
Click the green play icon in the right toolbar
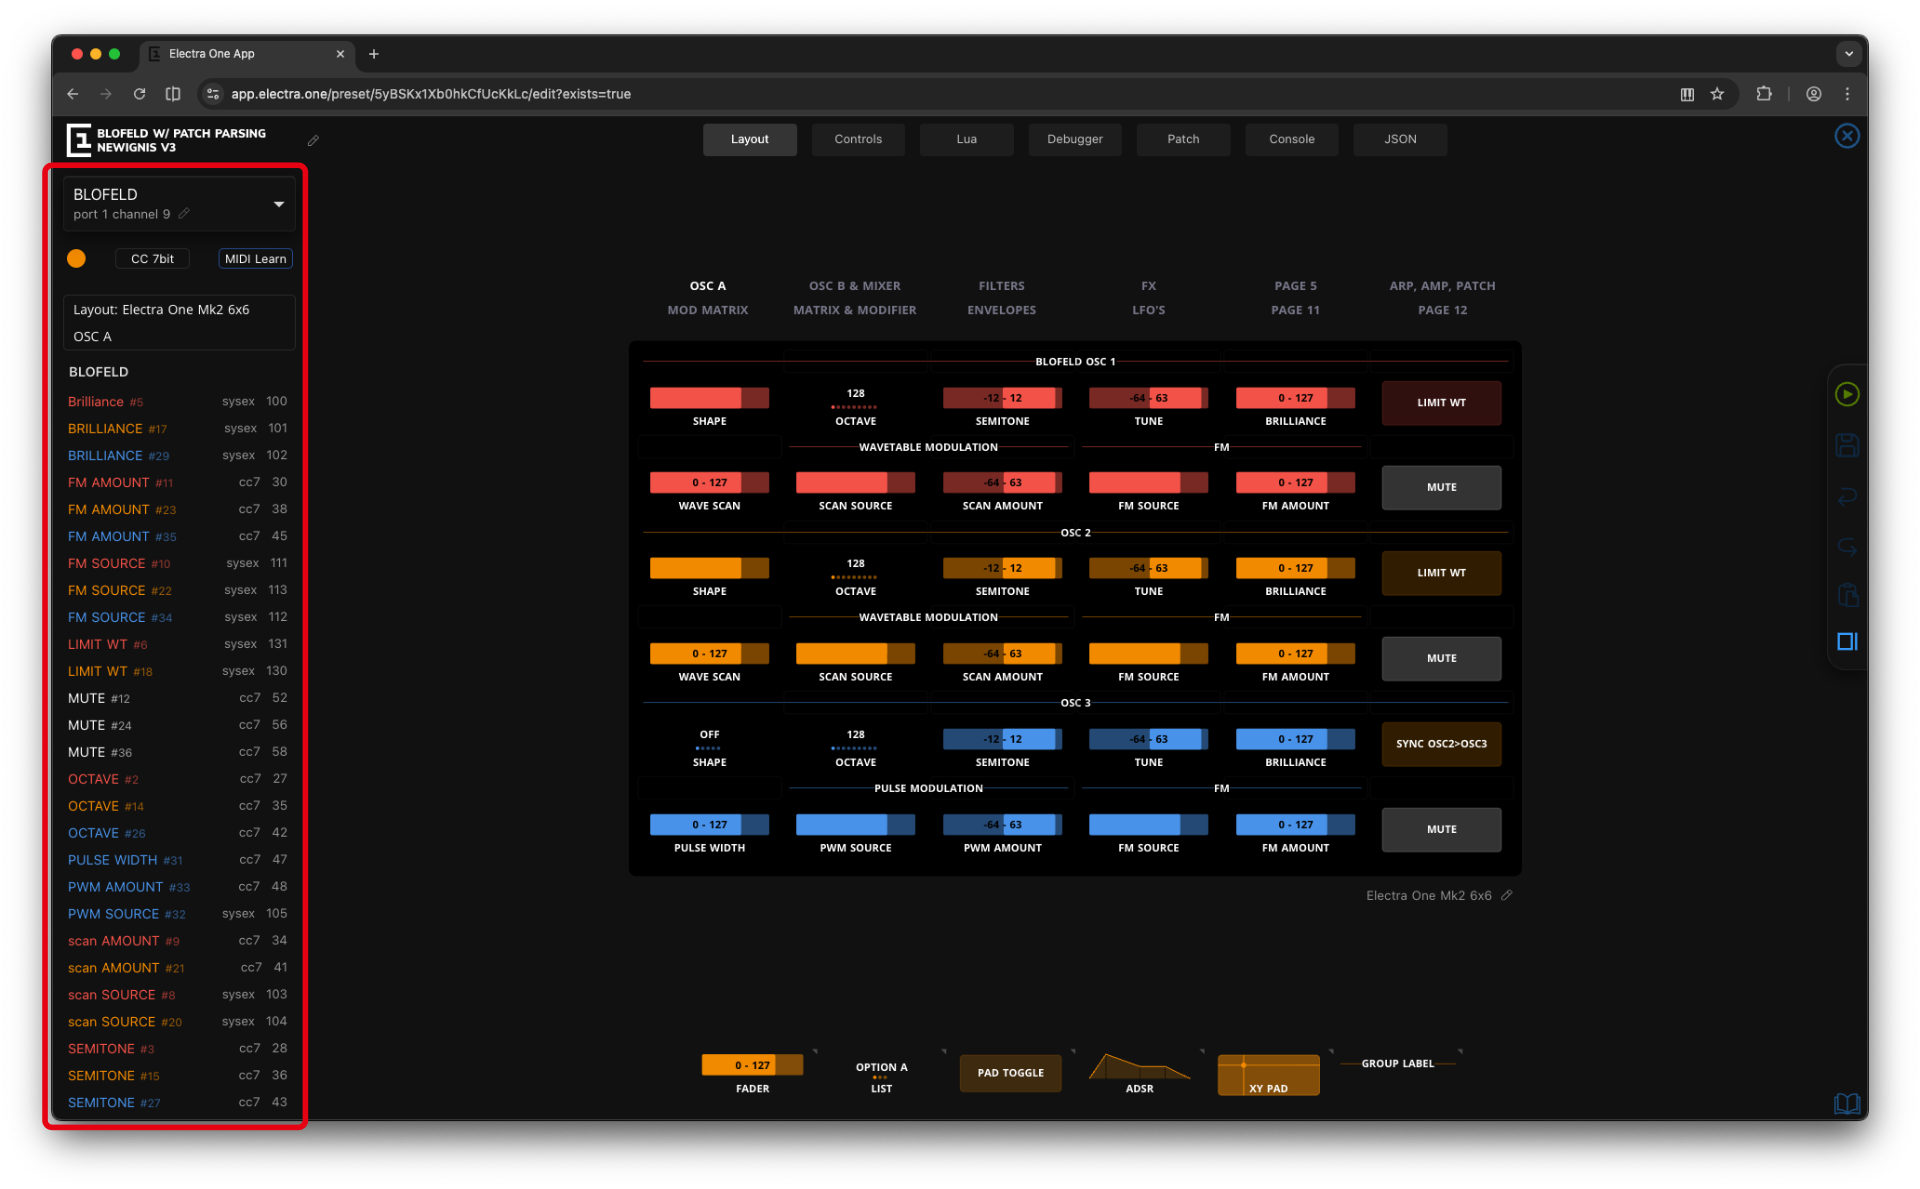point(1846,395)
